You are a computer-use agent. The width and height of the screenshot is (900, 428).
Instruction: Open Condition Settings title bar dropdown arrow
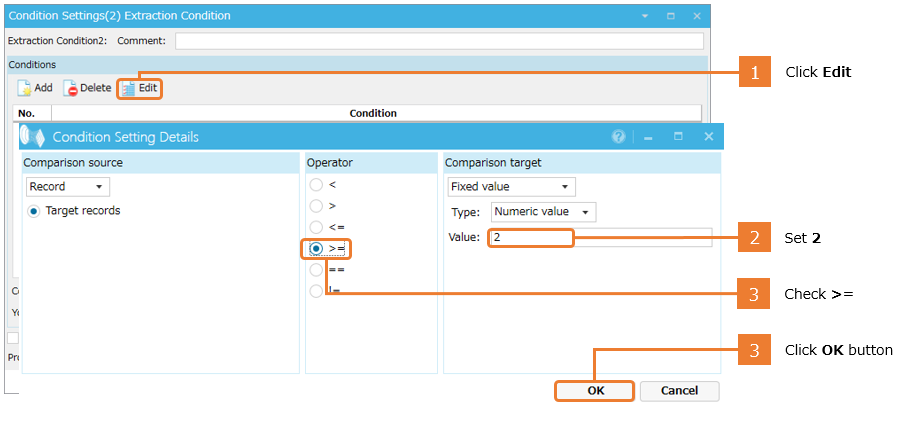click(644, 16)
